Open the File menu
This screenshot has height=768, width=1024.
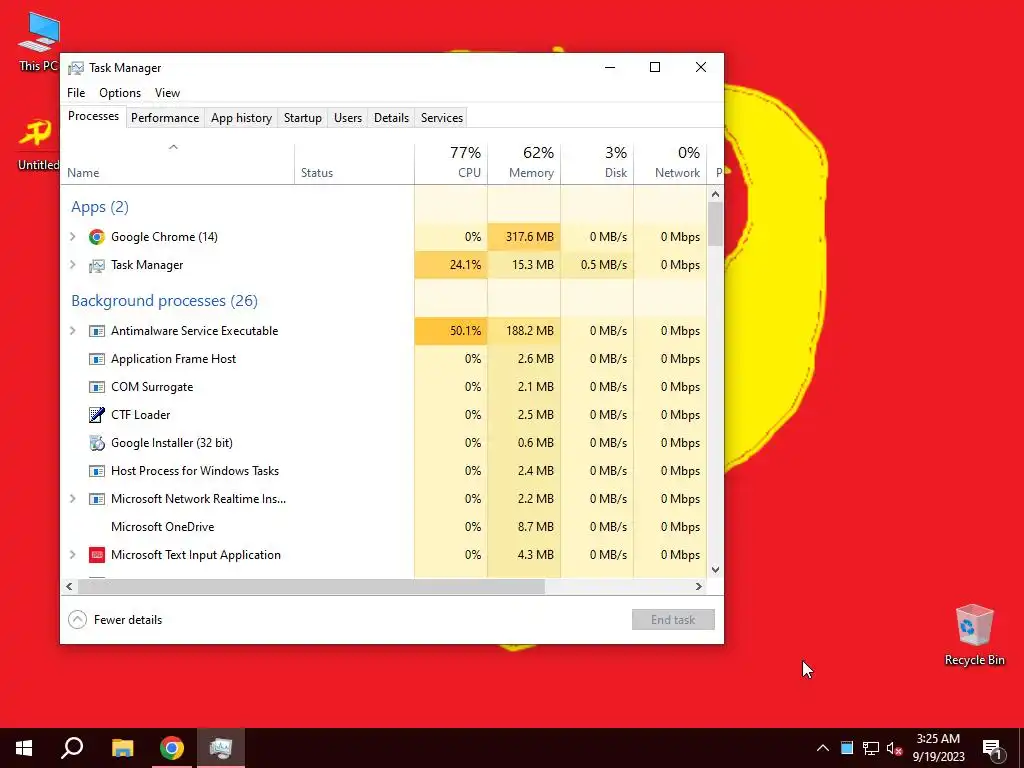(76, 93)
